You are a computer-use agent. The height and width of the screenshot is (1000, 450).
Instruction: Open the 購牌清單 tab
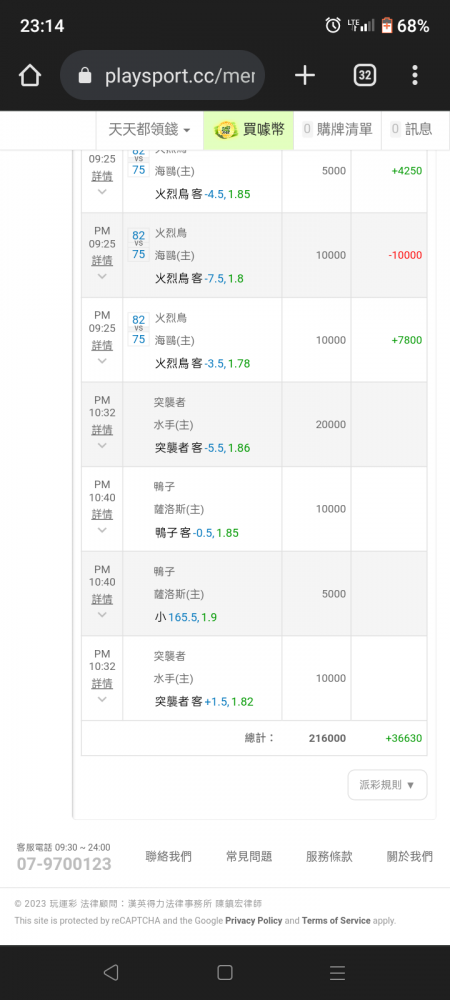click(x=337, y=129)
